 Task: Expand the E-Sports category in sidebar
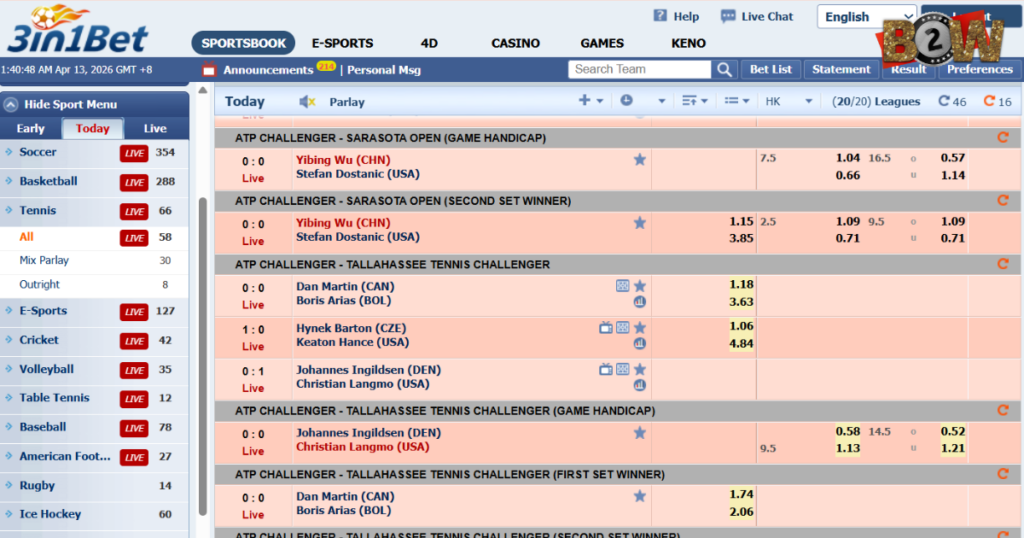coord(42,311)
